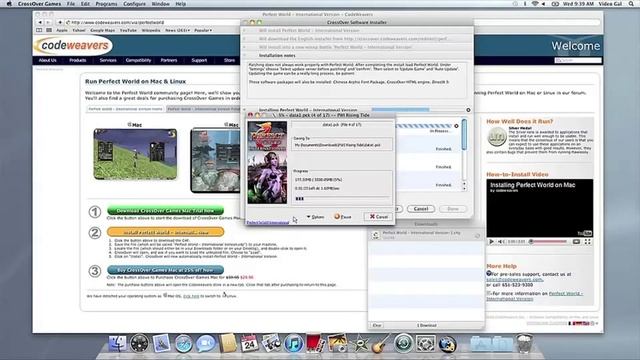Open Safari from the Dock
This screenshot has height=360, width=640.
[183, 343]
